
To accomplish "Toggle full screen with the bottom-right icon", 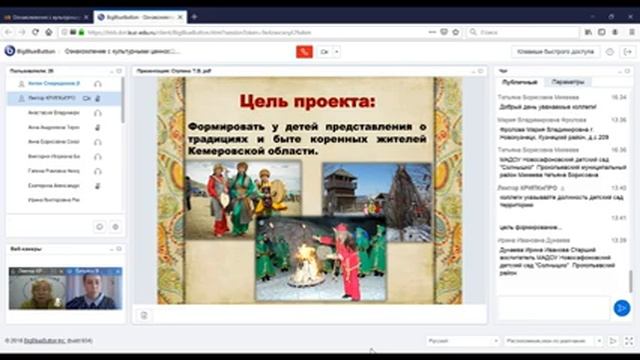I will point(629,340).
